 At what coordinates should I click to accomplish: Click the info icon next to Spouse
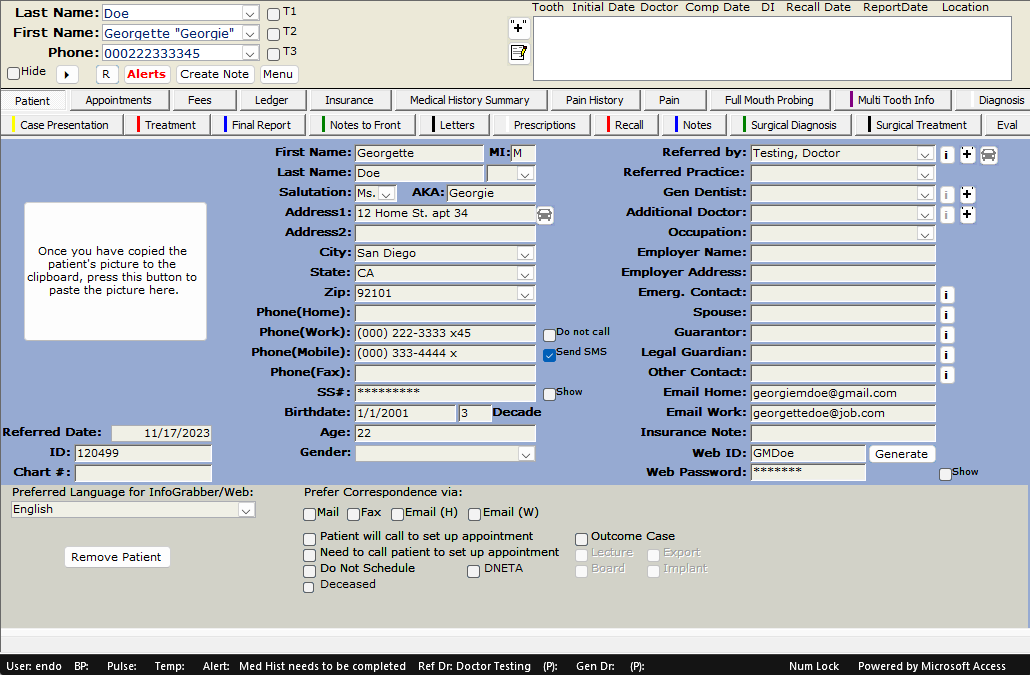947,314
